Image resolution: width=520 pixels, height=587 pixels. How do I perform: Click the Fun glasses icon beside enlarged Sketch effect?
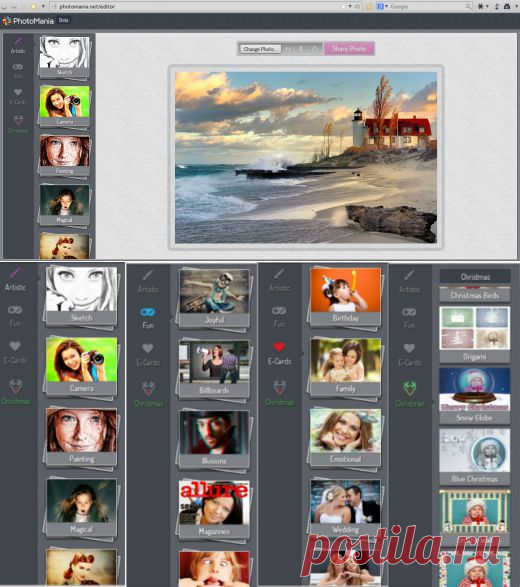click(15, 310)
